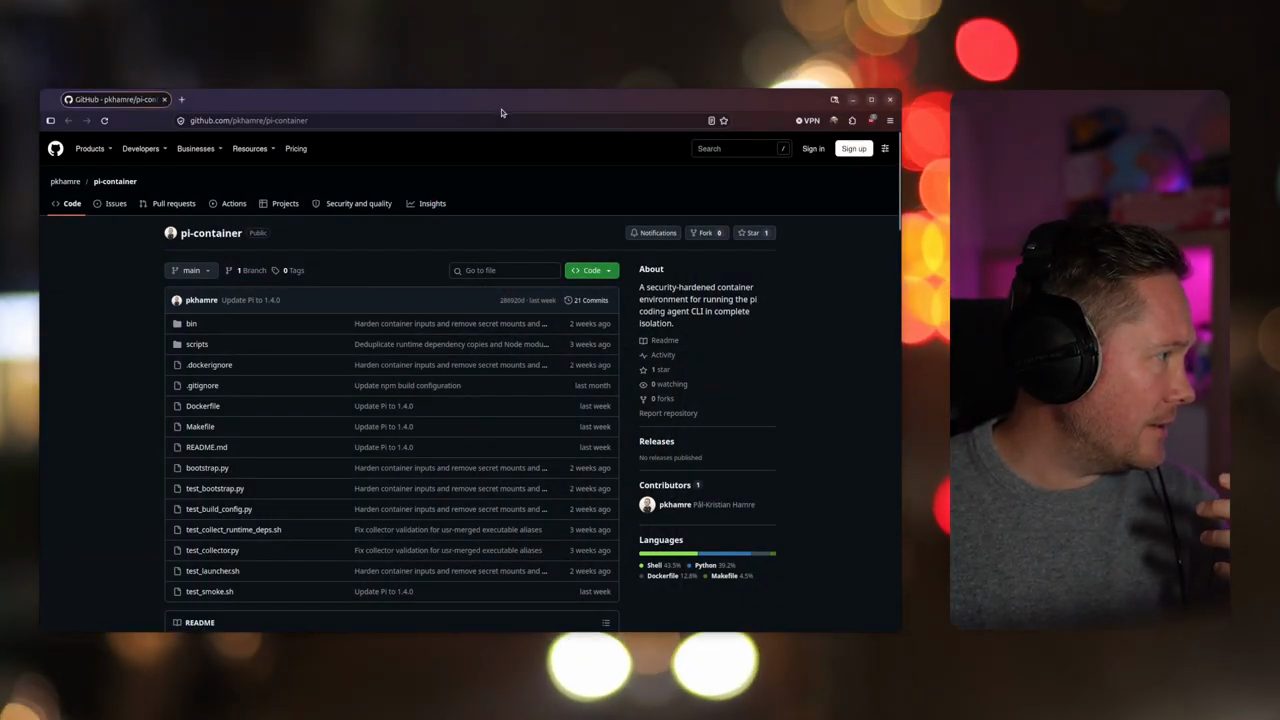
Task: Open test_collect_runtime_deps.sh file
Action: point(233,530)
